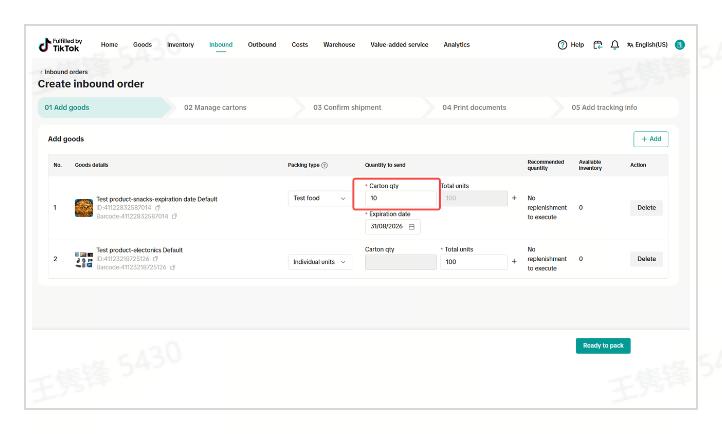Open the Warehouse menu

point(339,45)
